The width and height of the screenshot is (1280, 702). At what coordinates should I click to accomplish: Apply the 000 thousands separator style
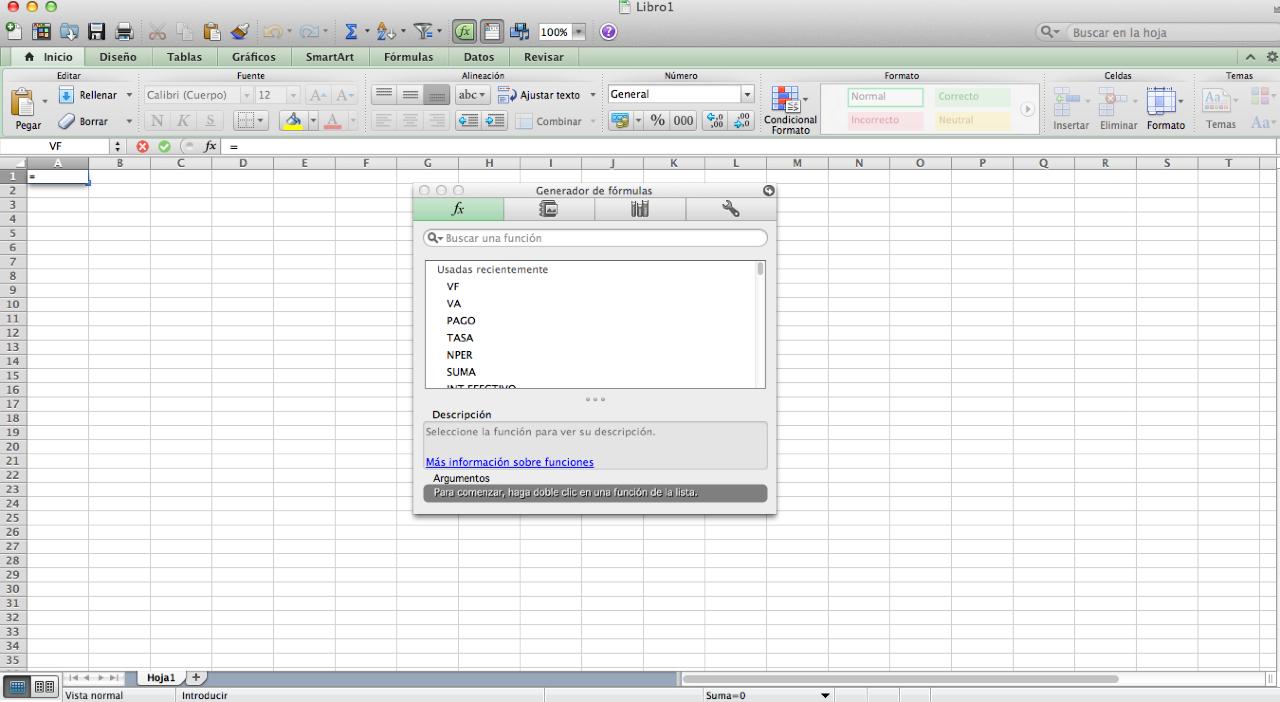click(x=683, y=121)
